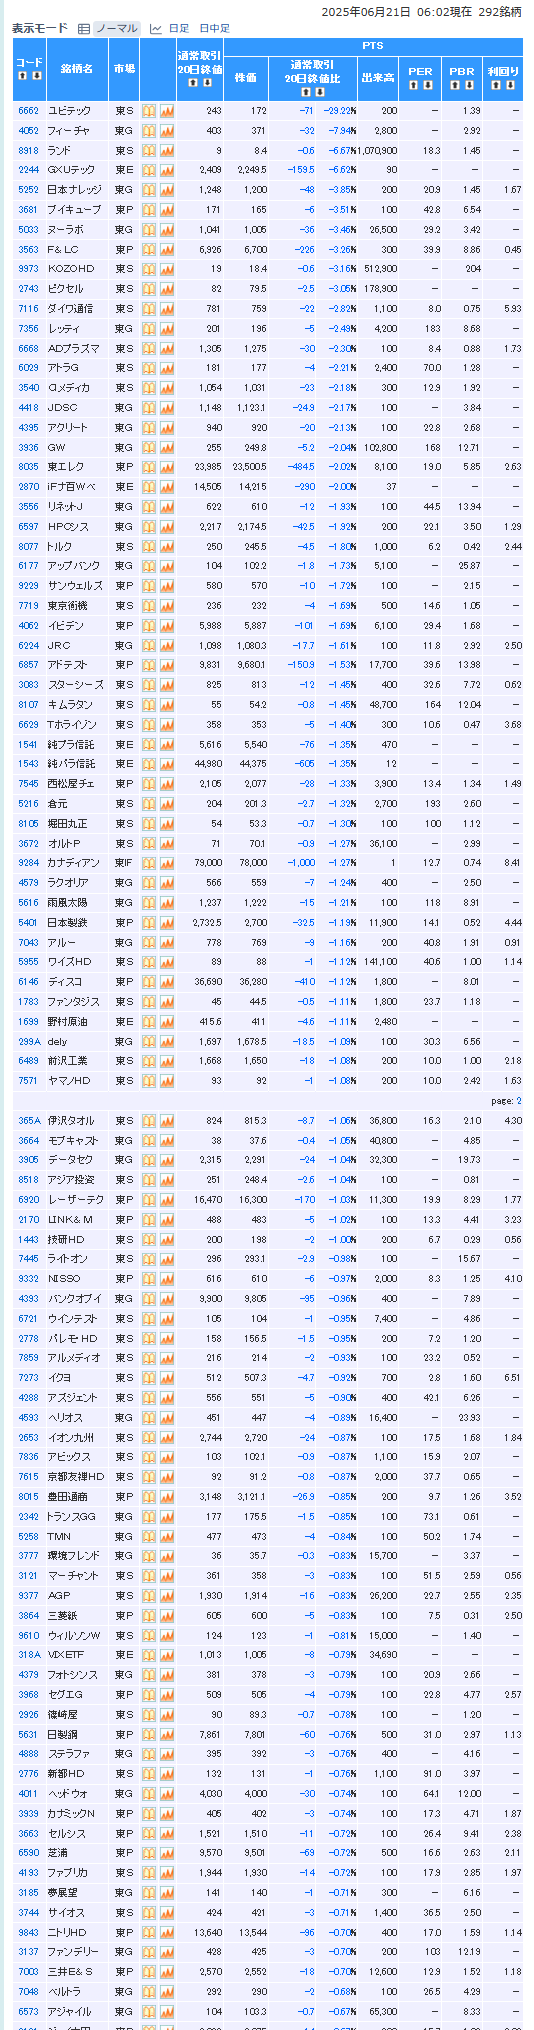The image size is (534, 2030).
Task: Select the company name ファンタジスタ
Action: click(73, 1002)
